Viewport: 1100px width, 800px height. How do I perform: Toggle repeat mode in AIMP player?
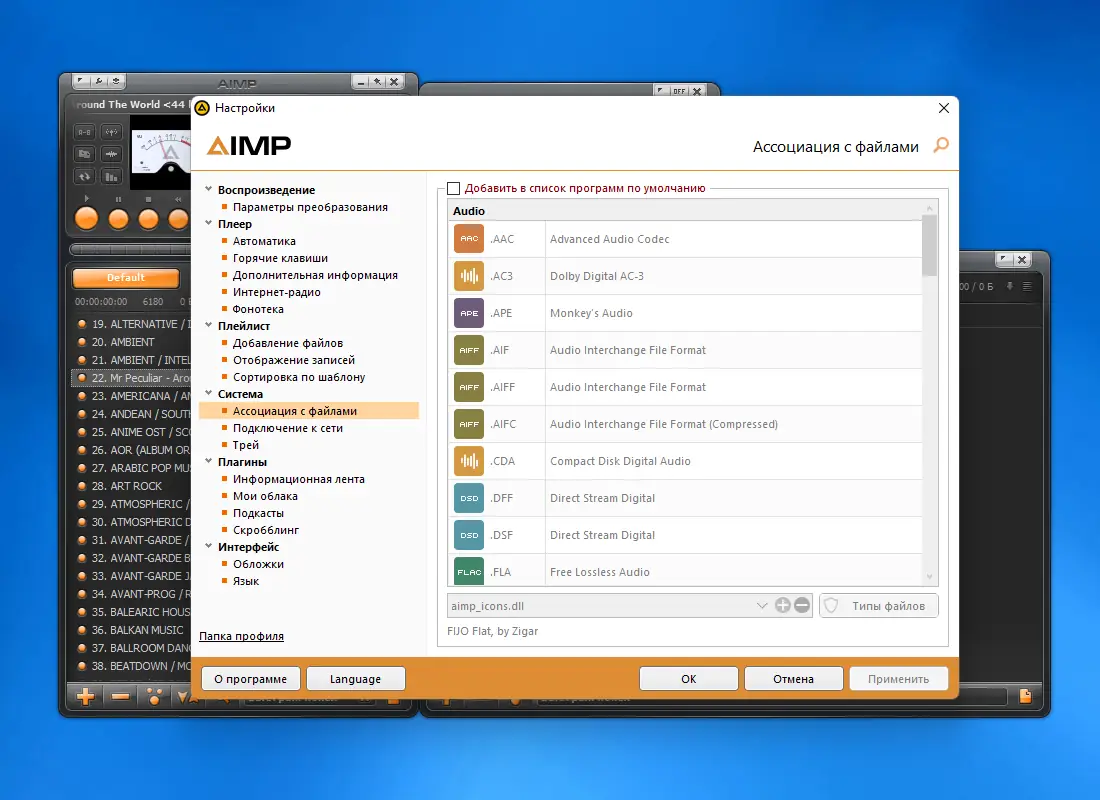[x=84, y=176]
